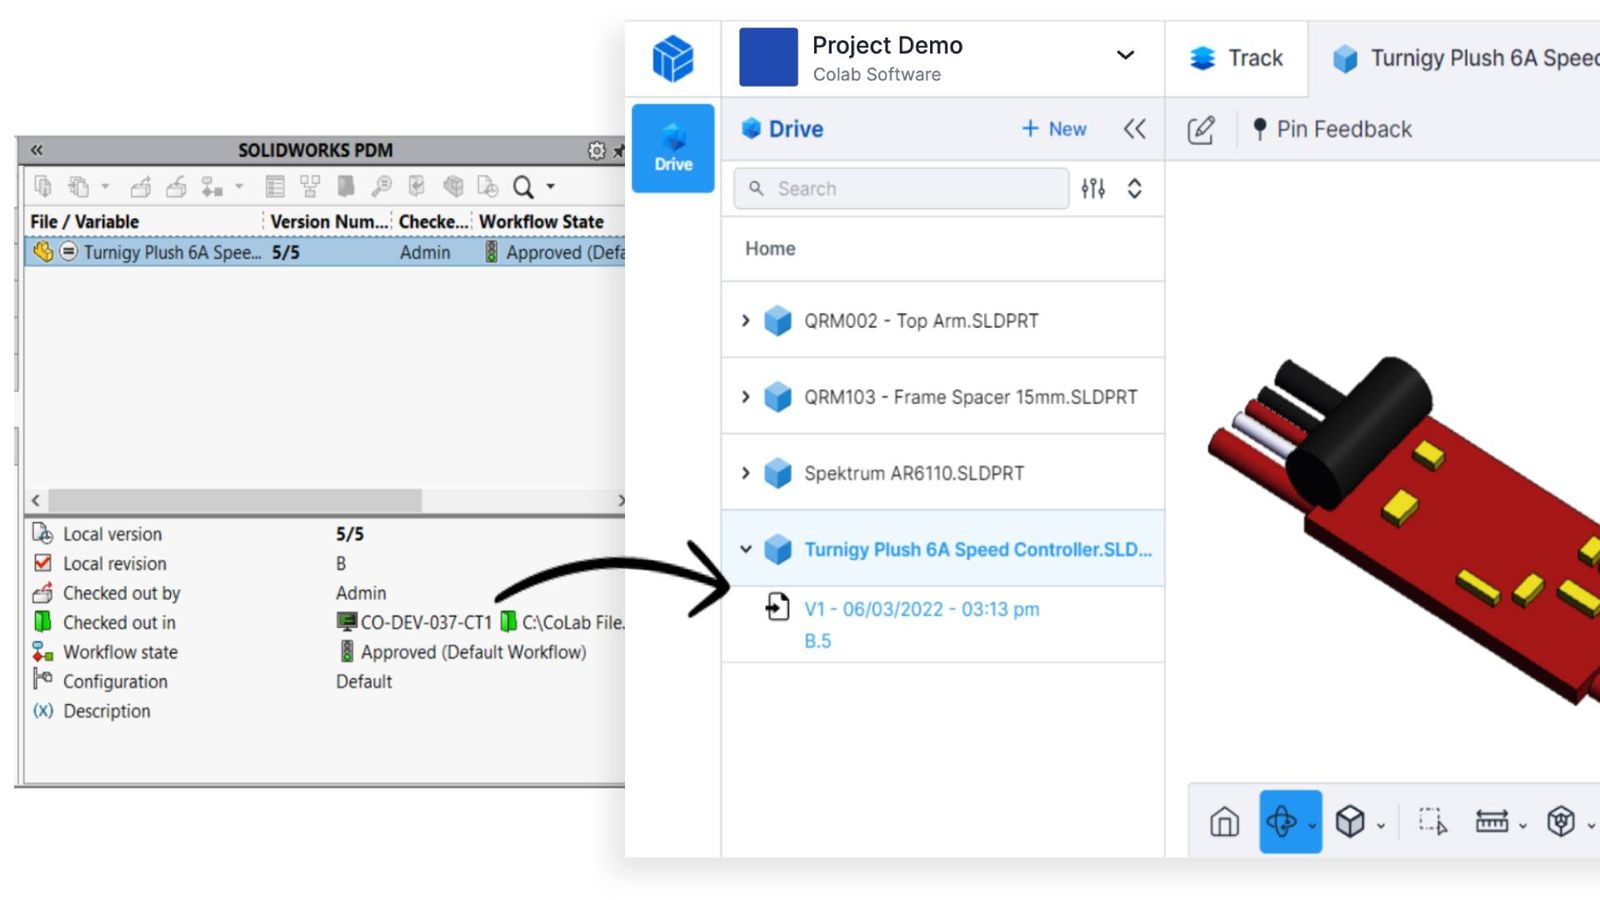Click PDM 3D part cube icon
Image resolution: width=1600 pixels, height=900 pixels.
click(x=453, y=186)
